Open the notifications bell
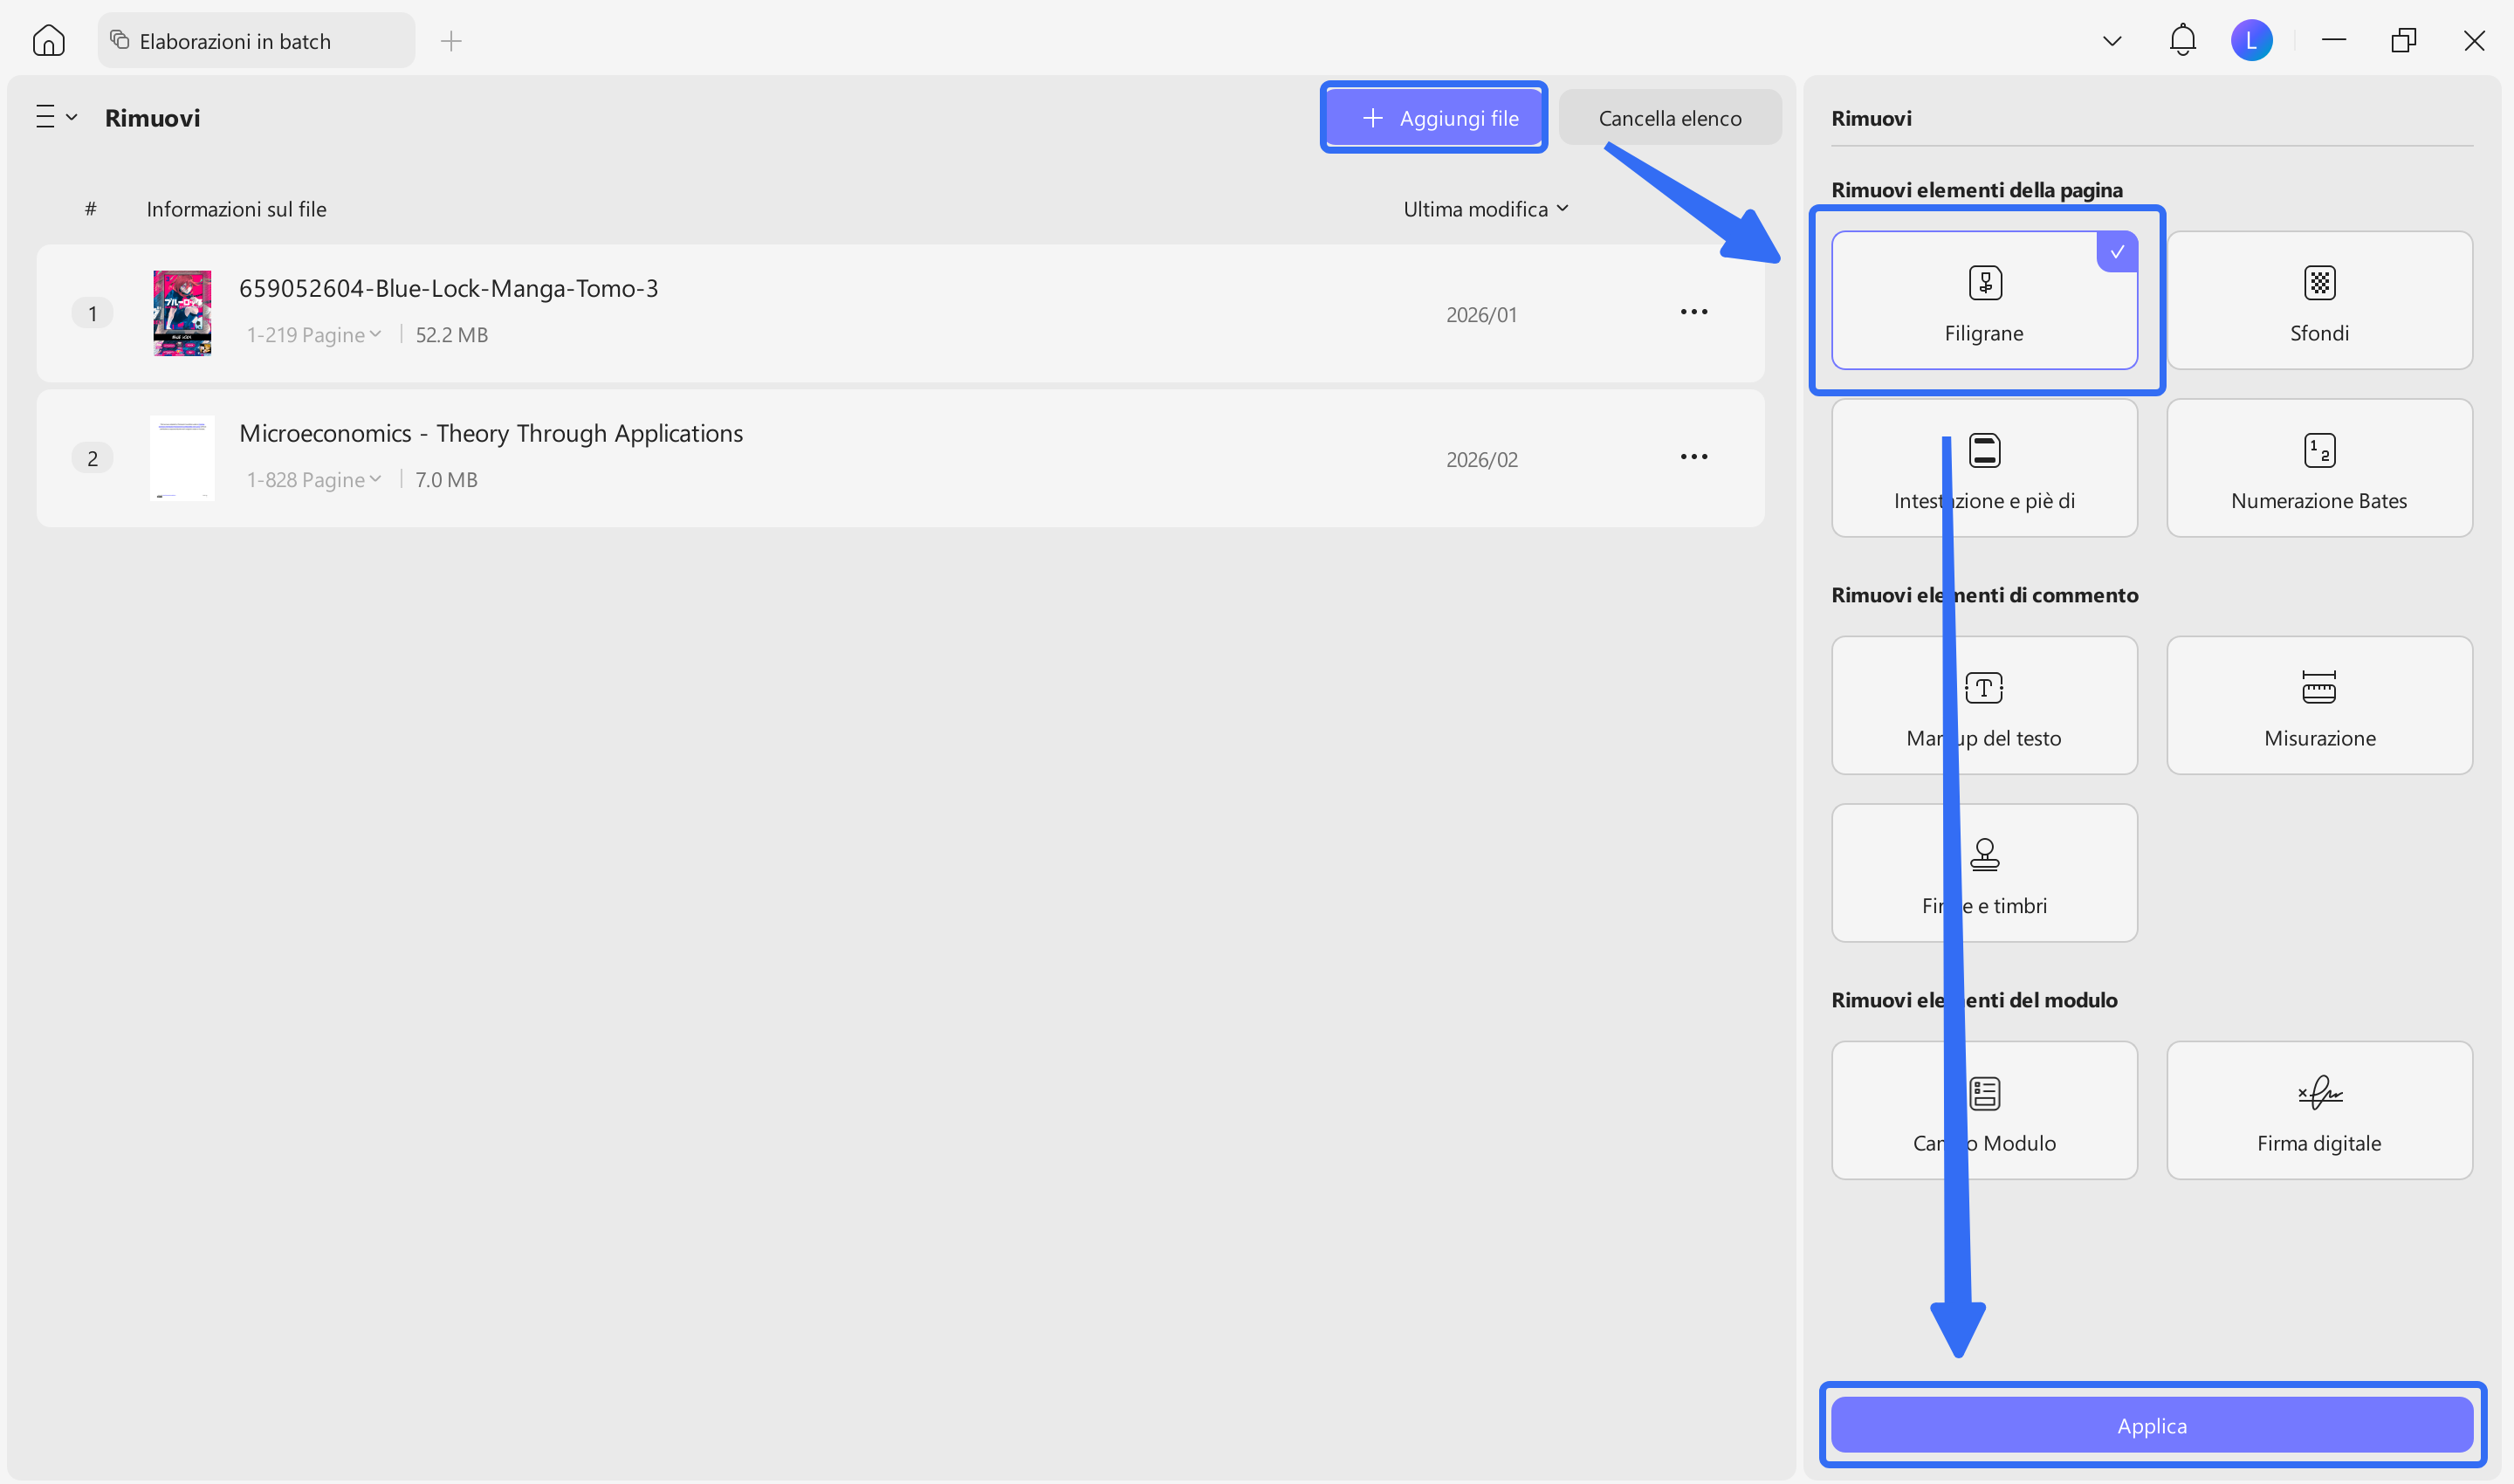 pos(2182,40)
